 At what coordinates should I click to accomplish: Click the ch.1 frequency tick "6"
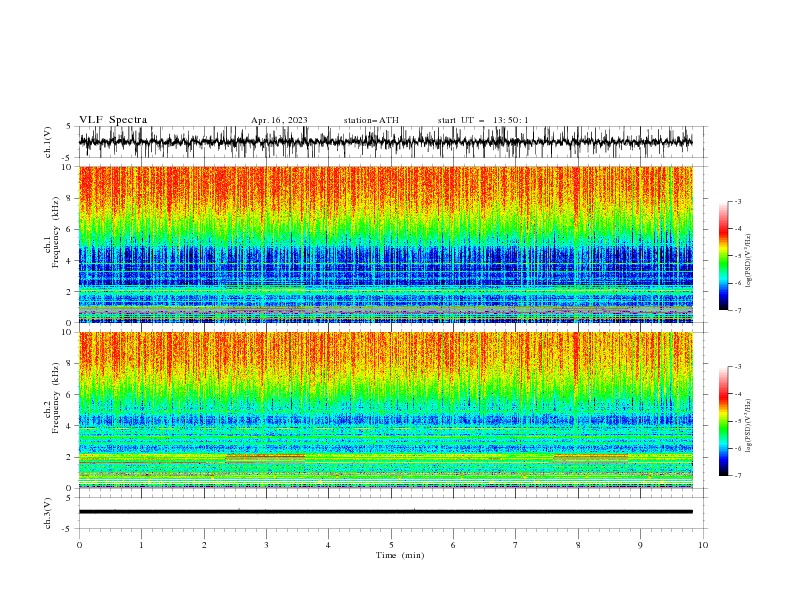click(68, 230)
